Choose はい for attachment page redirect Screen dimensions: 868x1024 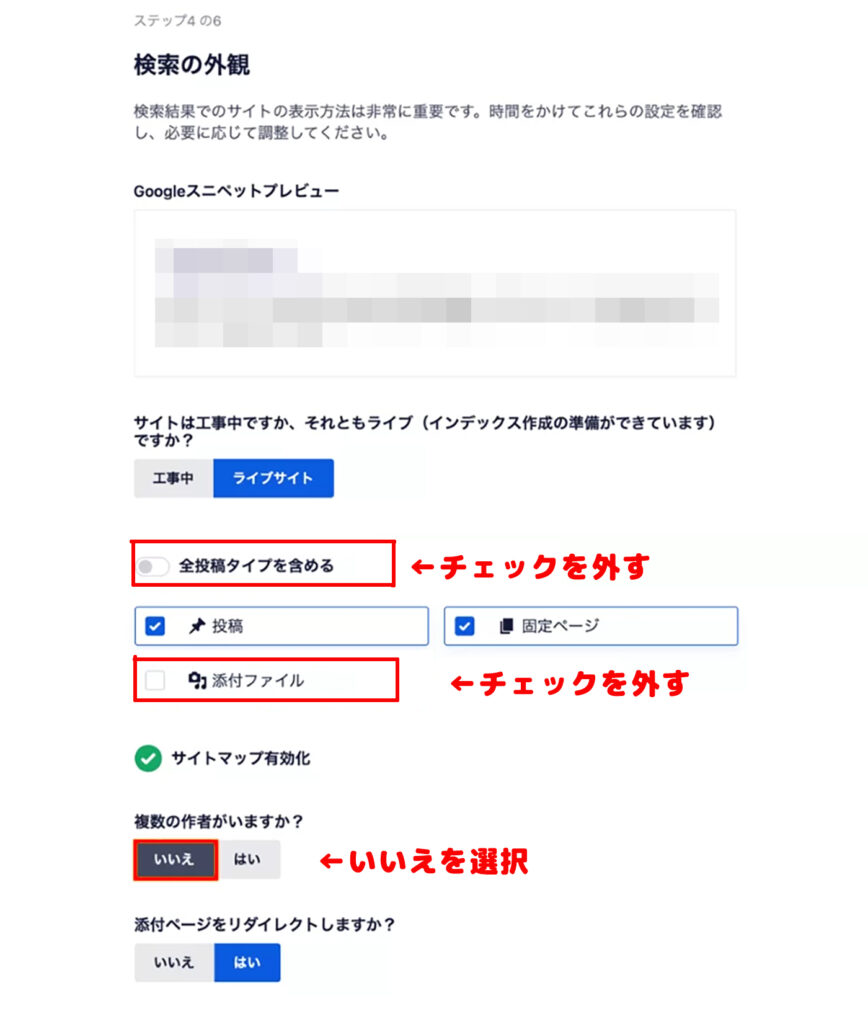247,963
